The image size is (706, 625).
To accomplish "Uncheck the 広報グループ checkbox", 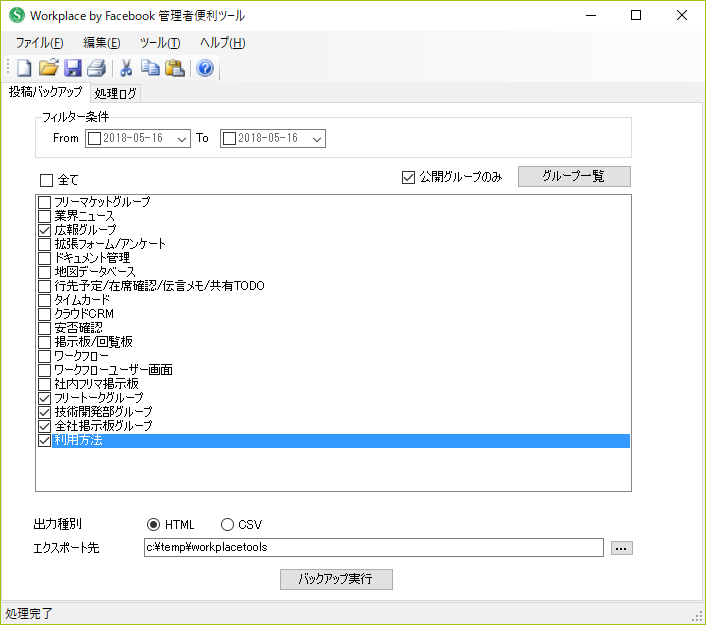I will click(x=44, y=230).
